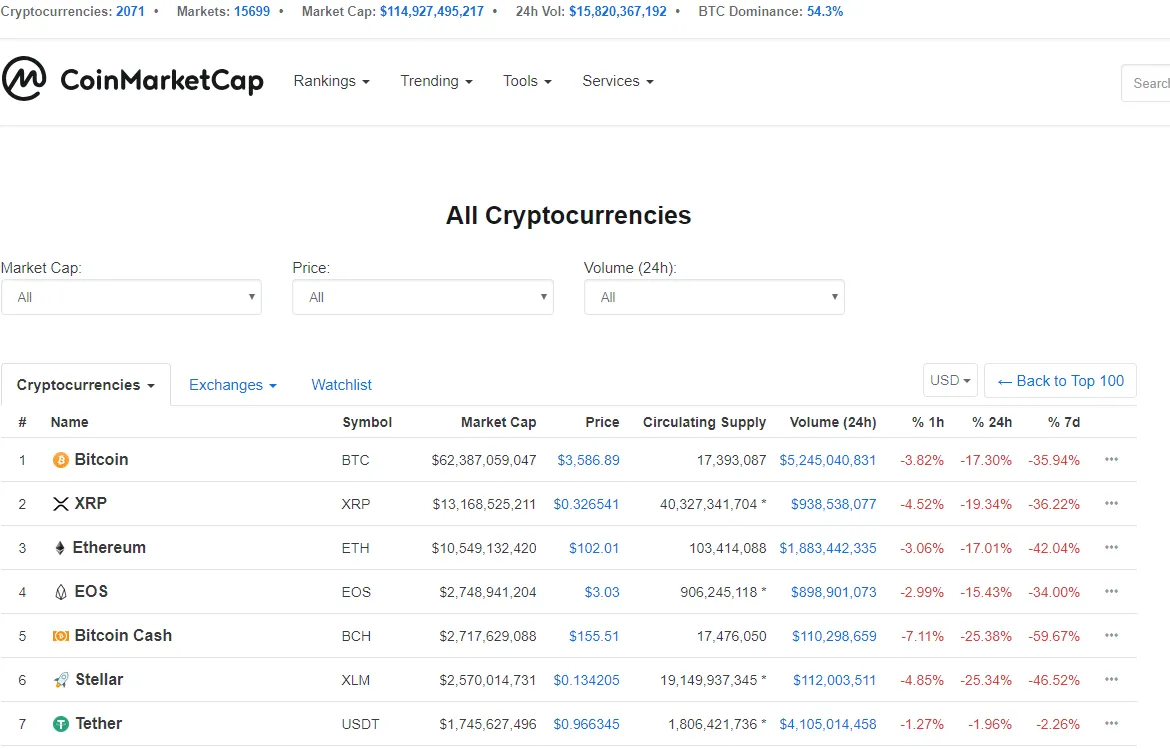Click the Ethereum price $102.01

tap(594, 548)
